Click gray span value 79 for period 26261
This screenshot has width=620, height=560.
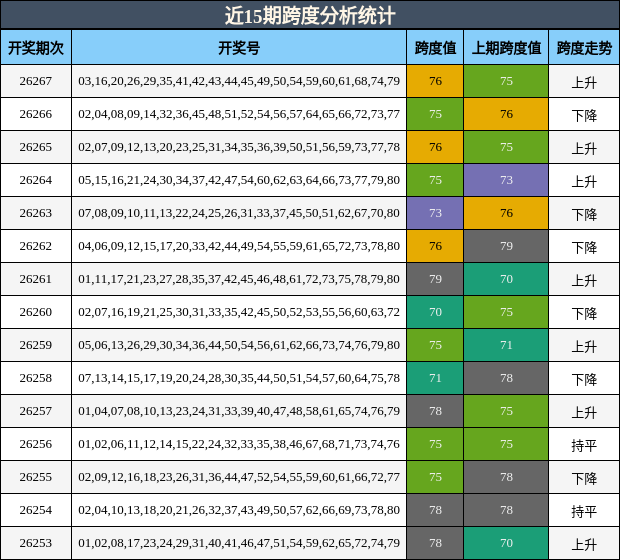(x=435, y=279)
